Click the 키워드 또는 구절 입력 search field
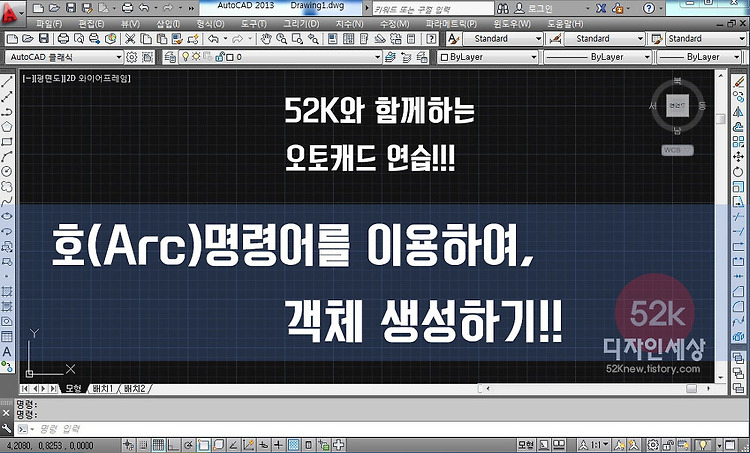 (433, 9)
